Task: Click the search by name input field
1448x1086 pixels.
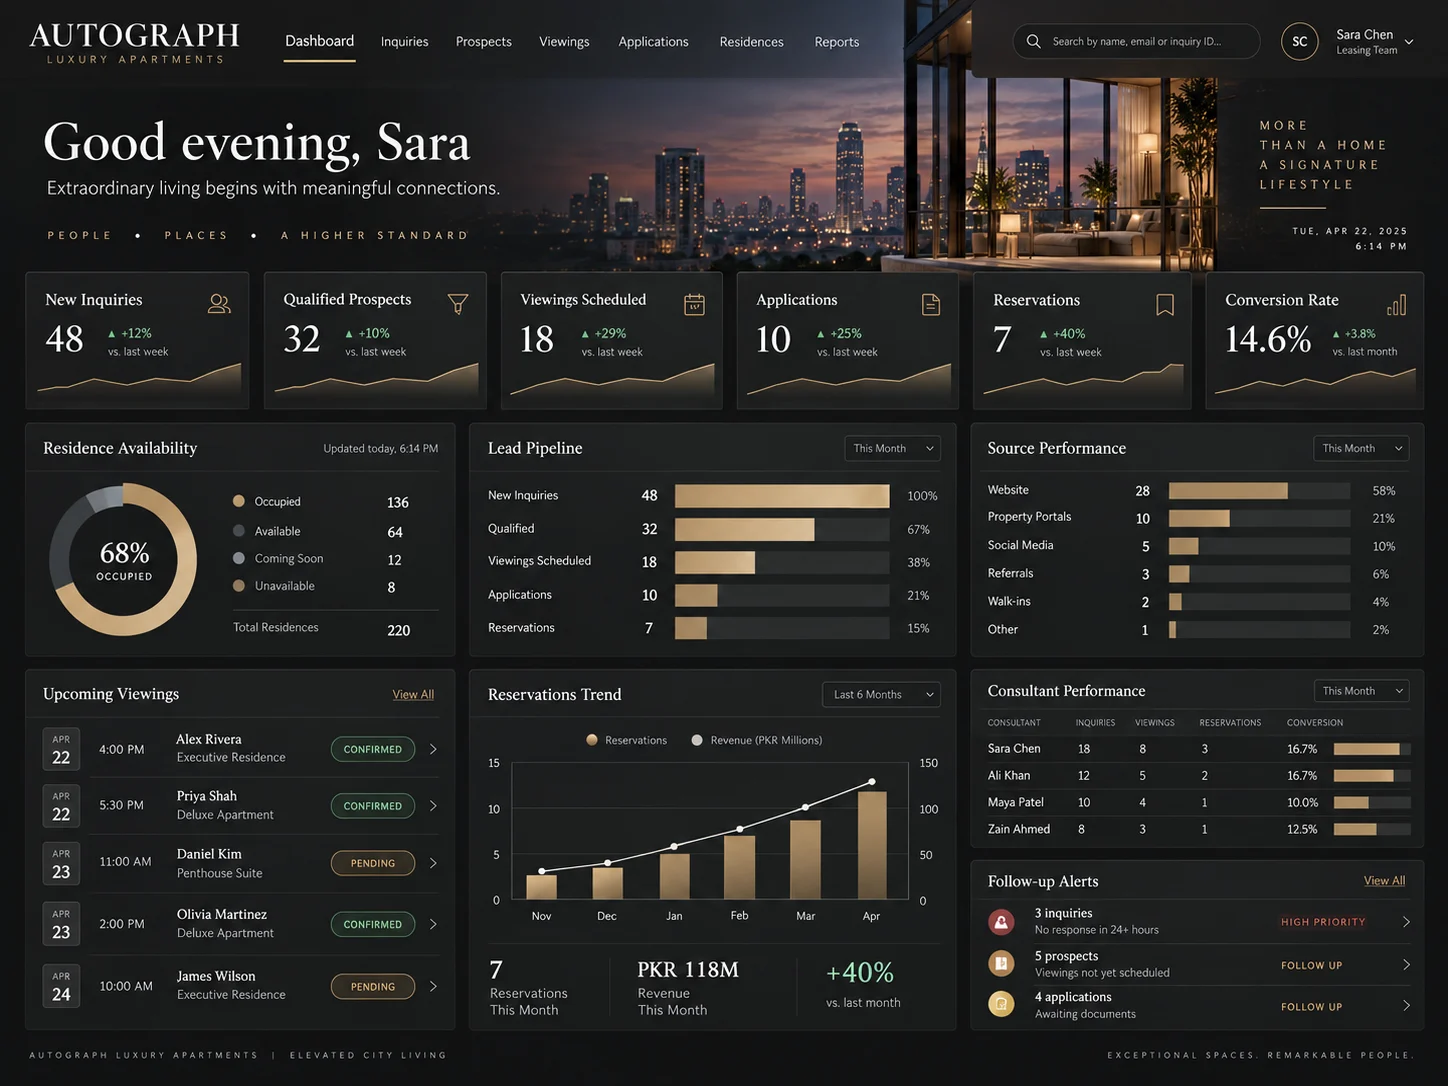Action: pyautogui.click(x=1137, y=42)
